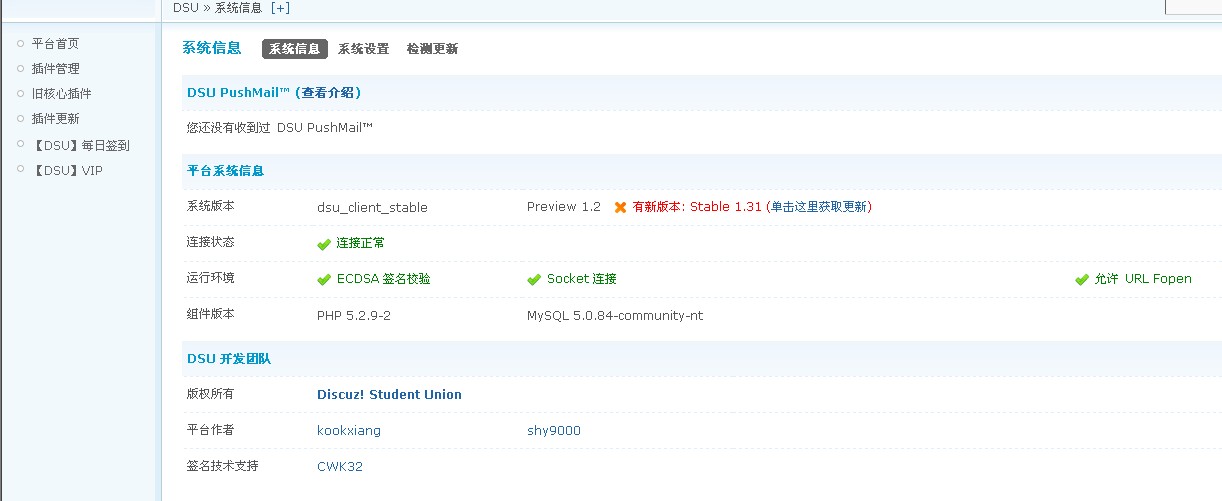Screen dimensions: 1222x501
Task: Open the 【DSU】每日签到 sidebar item
Action: click(x=80, y=146)
